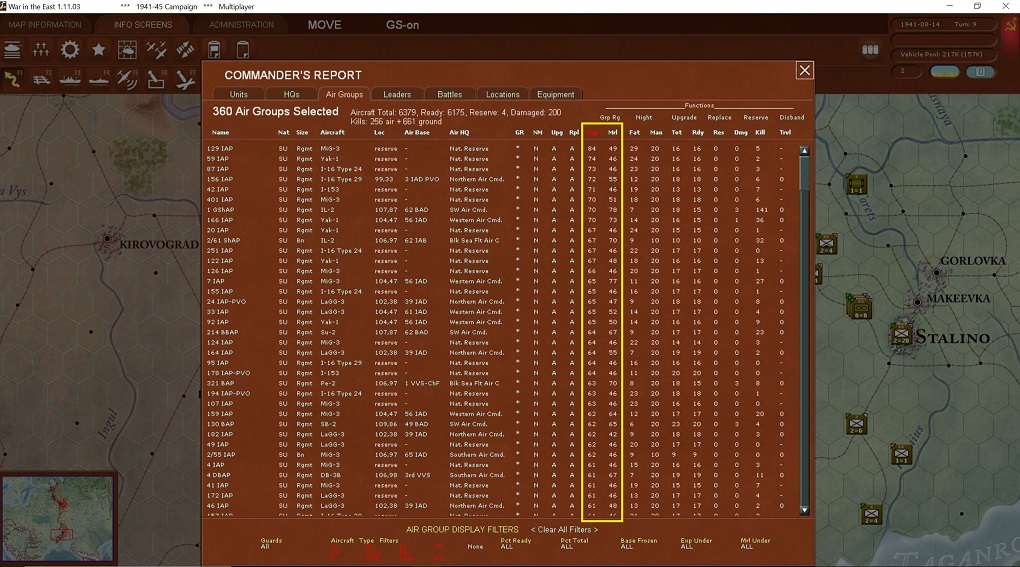The height and width of the screenshot is (567, 1020).
Task: Select the 4 DBAP air group name
Action: [x=218, y=475]
